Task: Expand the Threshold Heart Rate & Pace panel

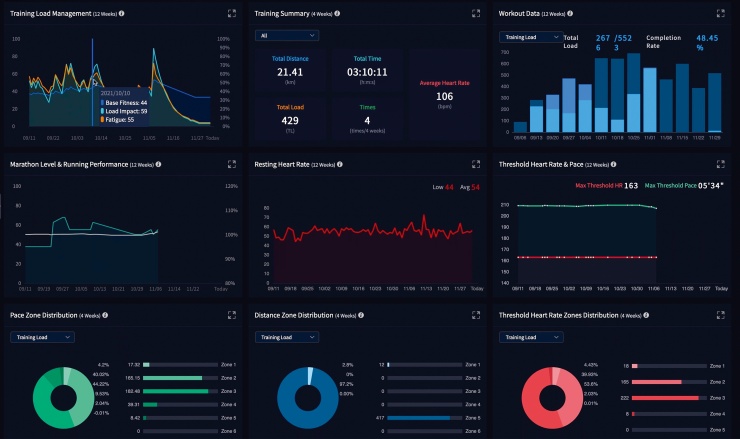Action: [721, 164]
